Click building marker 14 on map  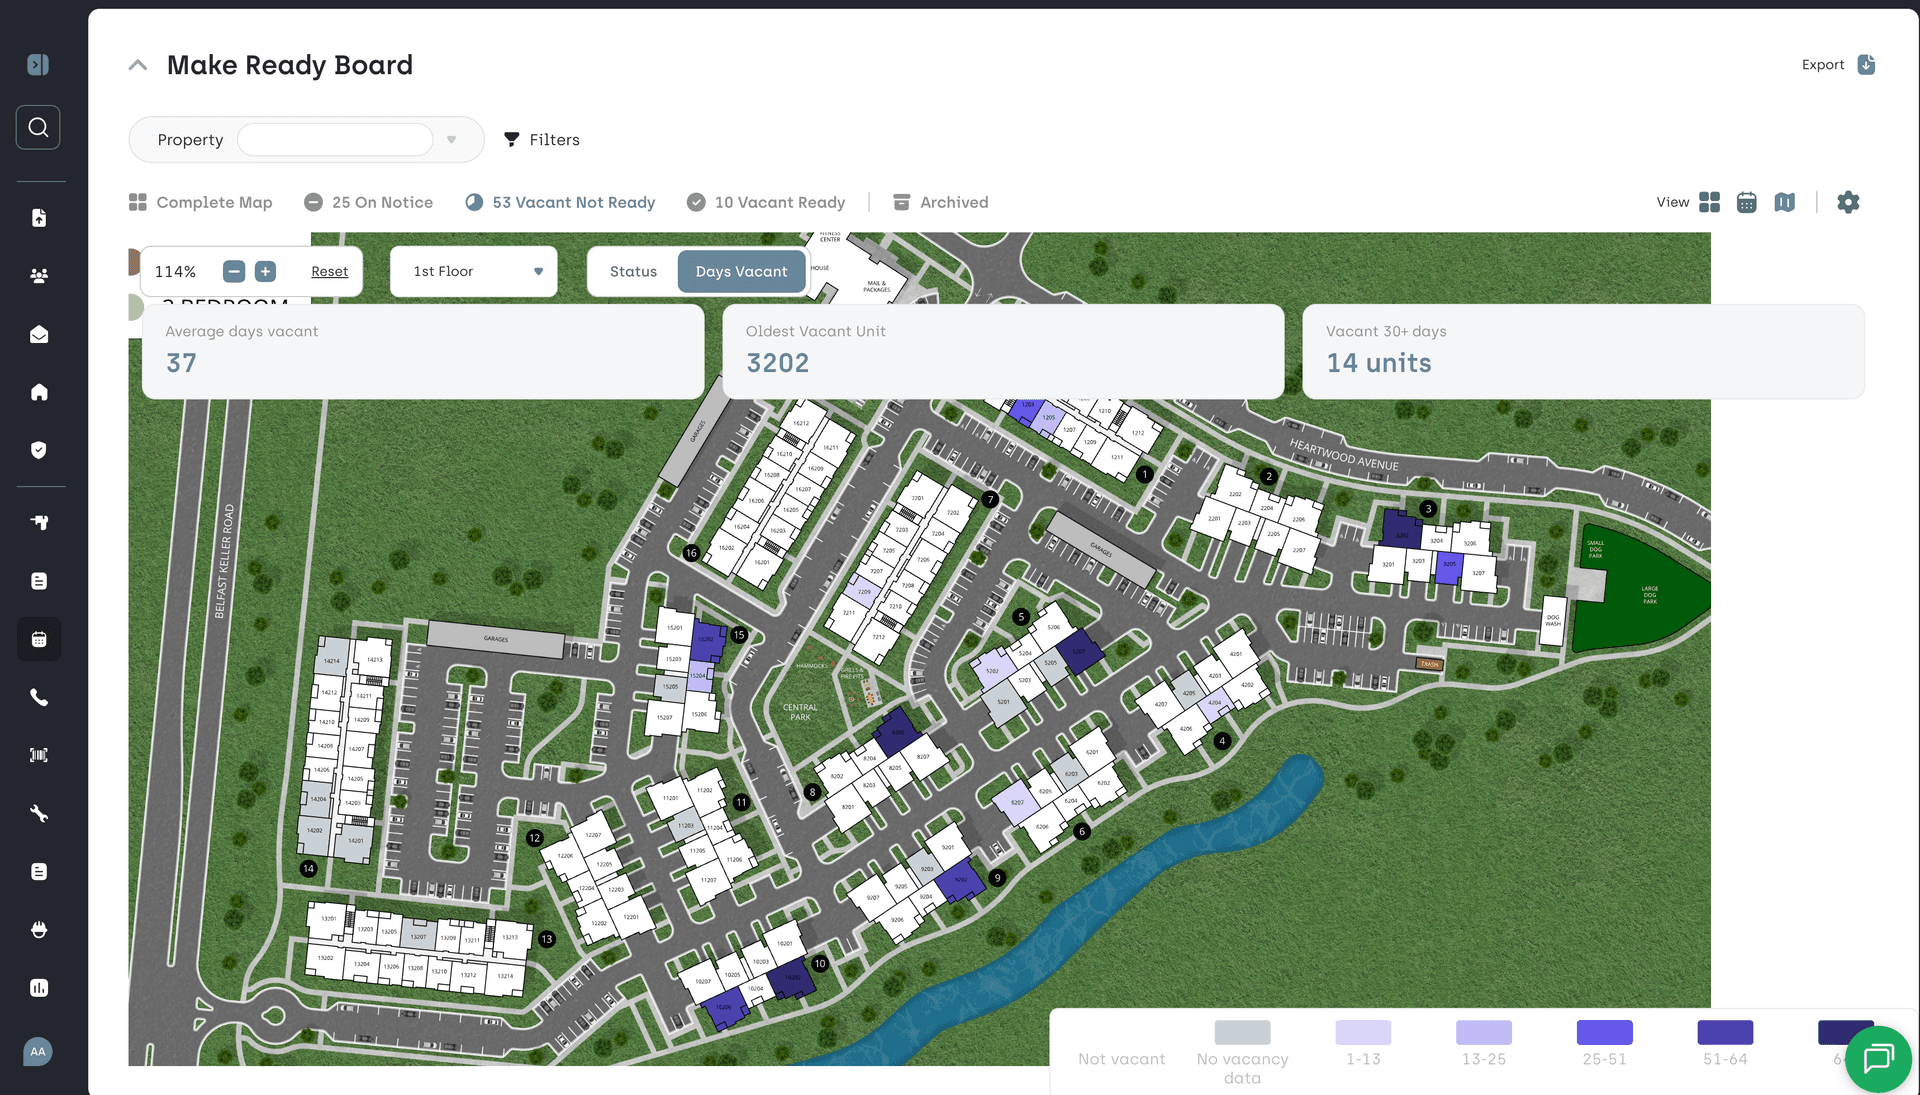pos(309,869)
